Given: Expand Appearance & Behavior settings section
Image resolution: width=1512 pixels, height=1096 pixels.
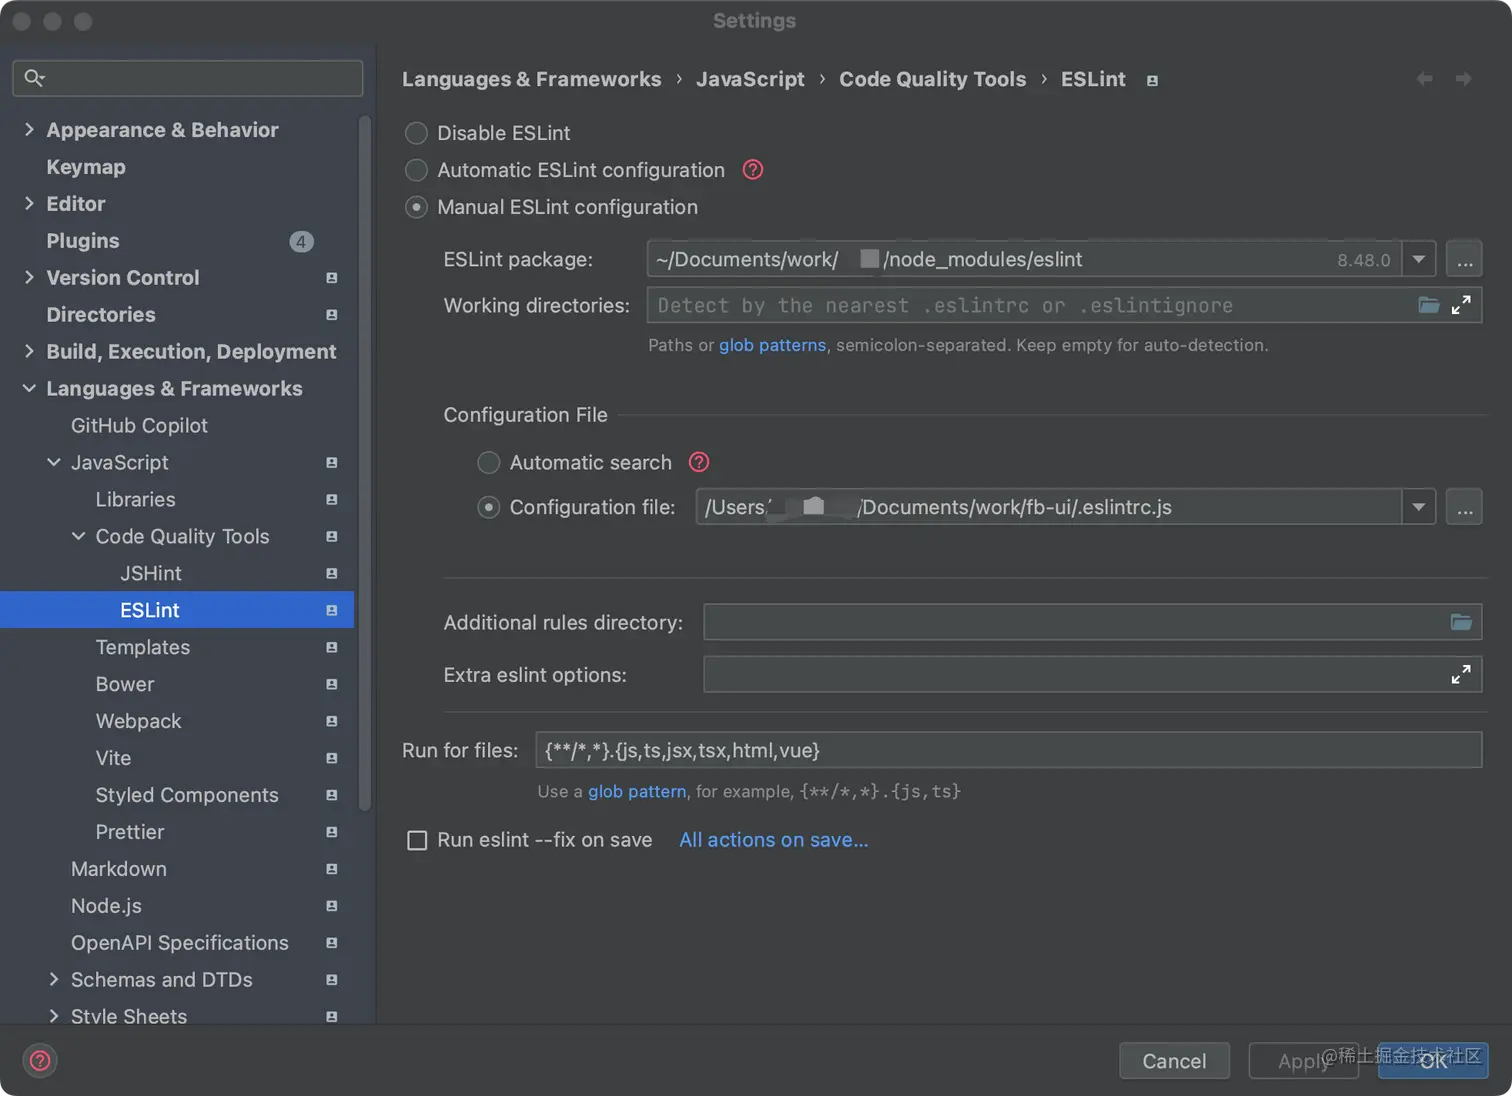Looking at the screenshot, I should click(29, 130).
